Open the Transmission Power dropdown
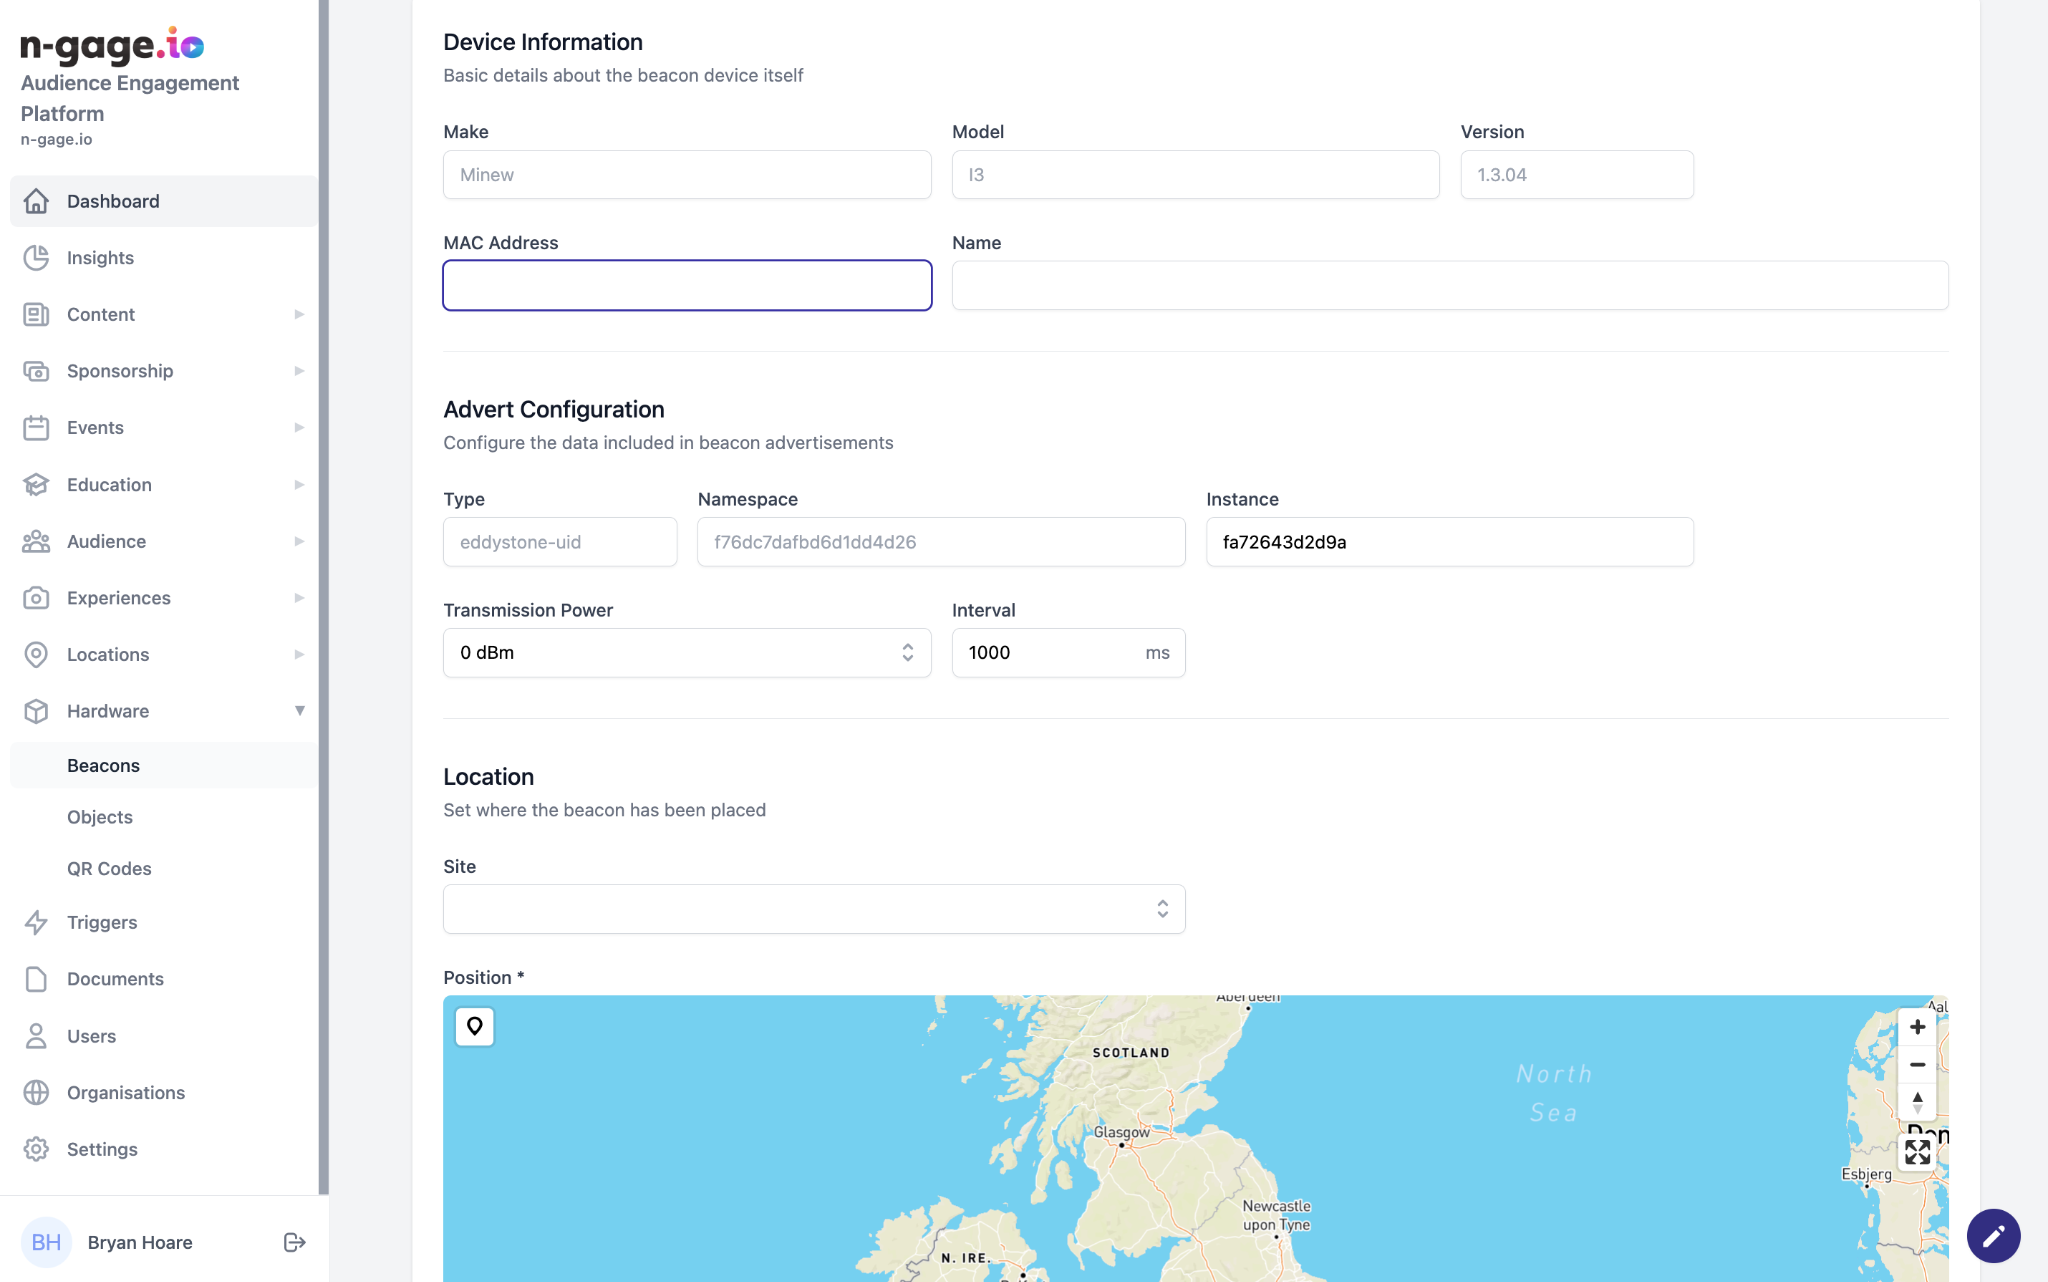 click(x=687, y=653)
